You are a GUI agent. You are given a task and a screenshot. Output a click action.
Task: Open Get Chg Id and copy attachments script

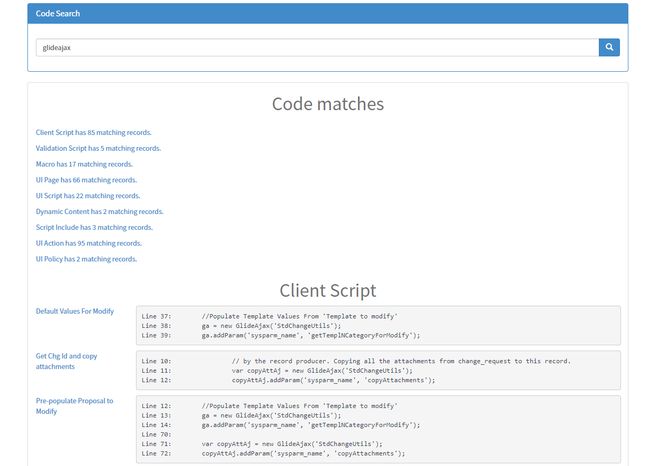click(66, 361)
